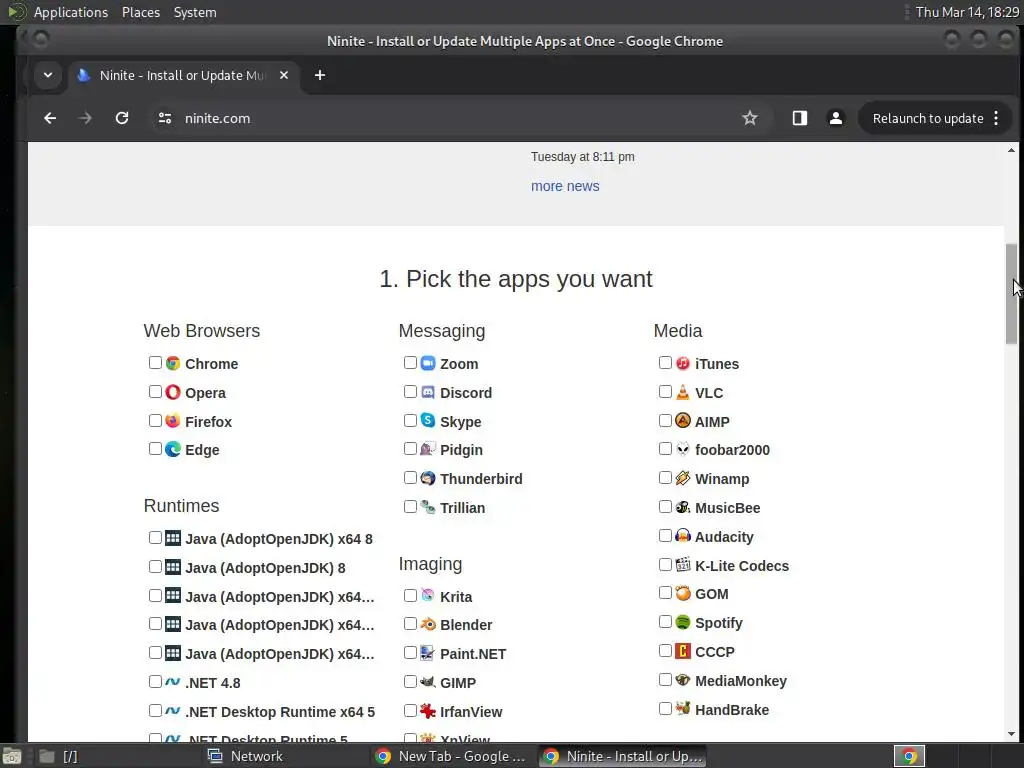
Task: Toggle the Chrome side panel
Action: (x=800, y=118)
